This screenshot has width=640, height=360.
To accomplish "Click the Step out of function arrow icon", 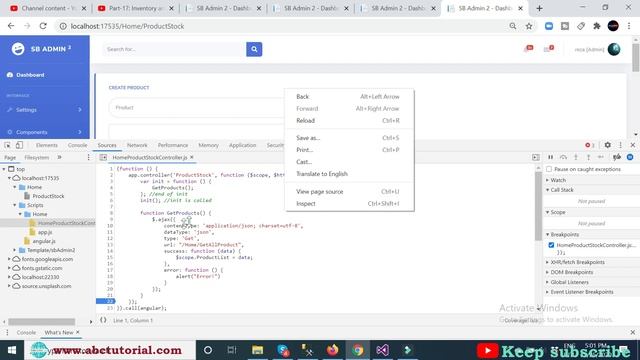I will tap(589, 157).
